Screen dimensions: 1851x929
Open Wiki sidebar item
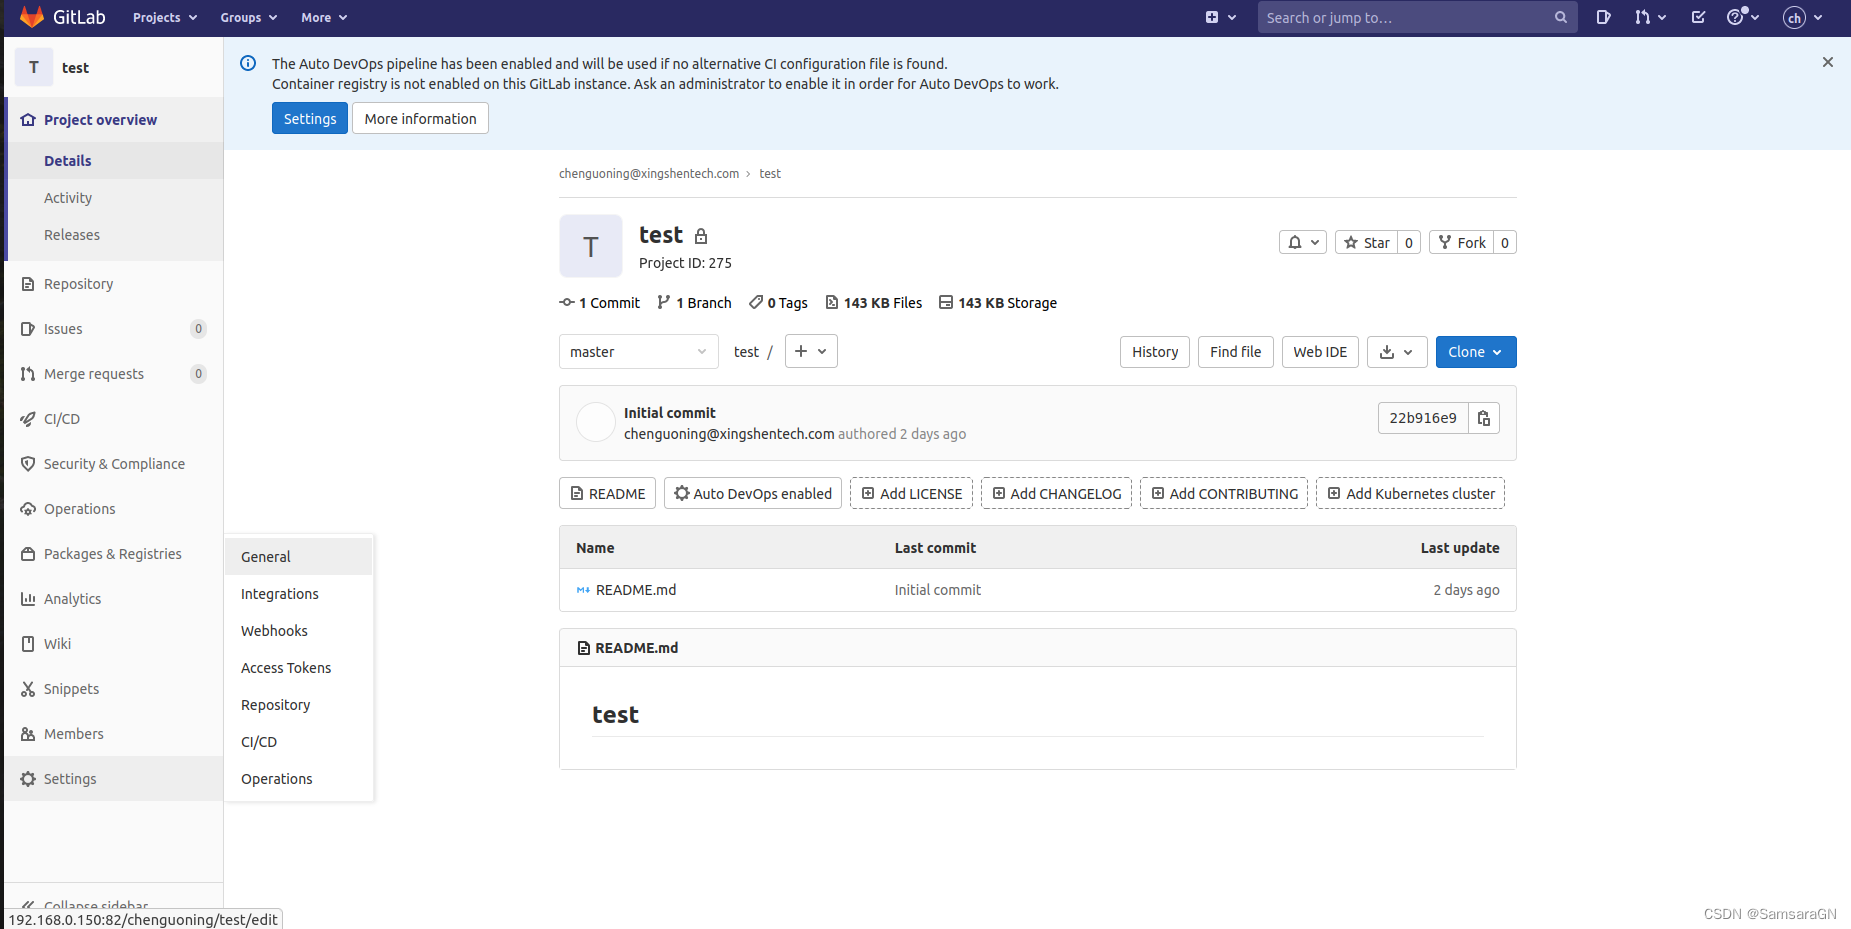(113, 644)
